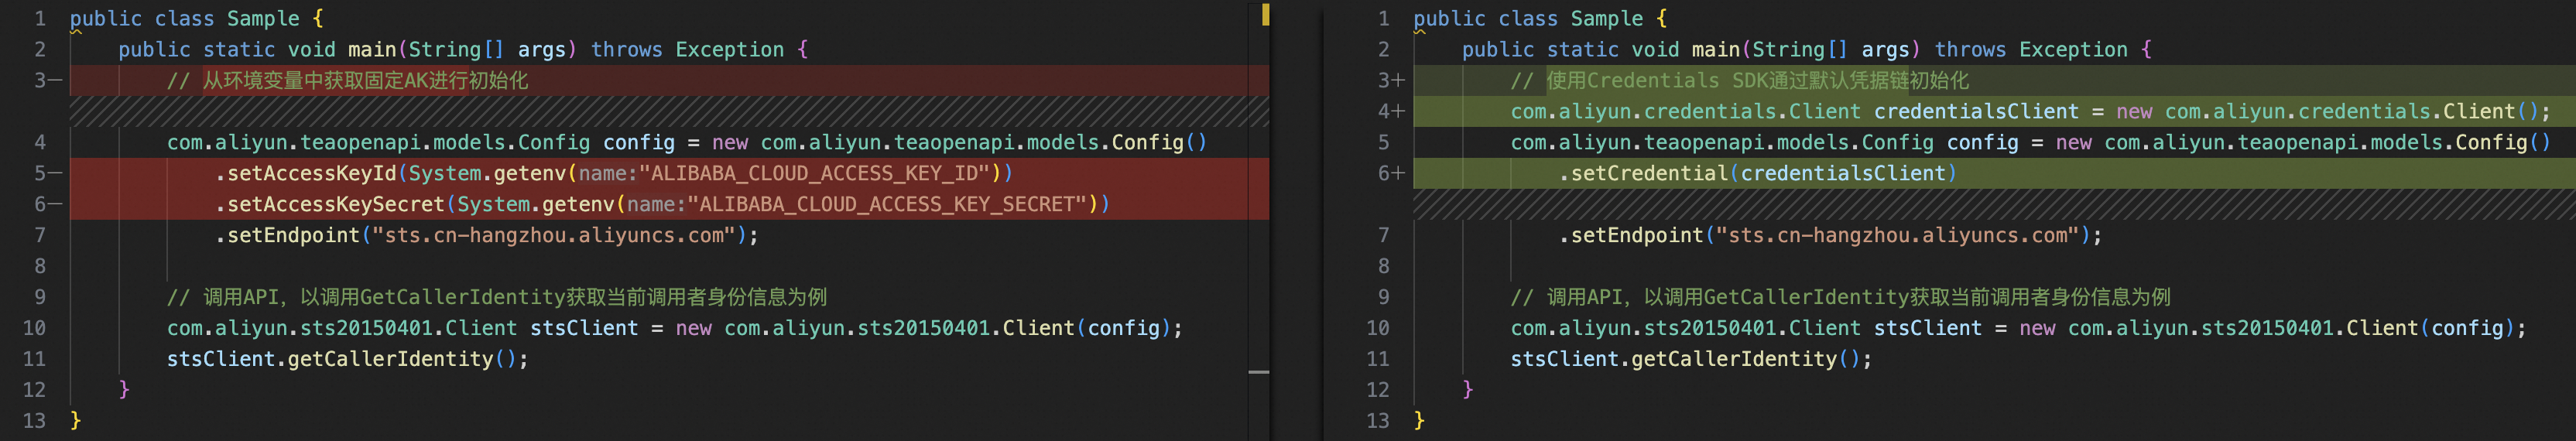Click the added comment 使用Credentials SDK通过默认凭据链初始化
The width and height of the screenshot is (2576, 441).
tap(1739, 81)
